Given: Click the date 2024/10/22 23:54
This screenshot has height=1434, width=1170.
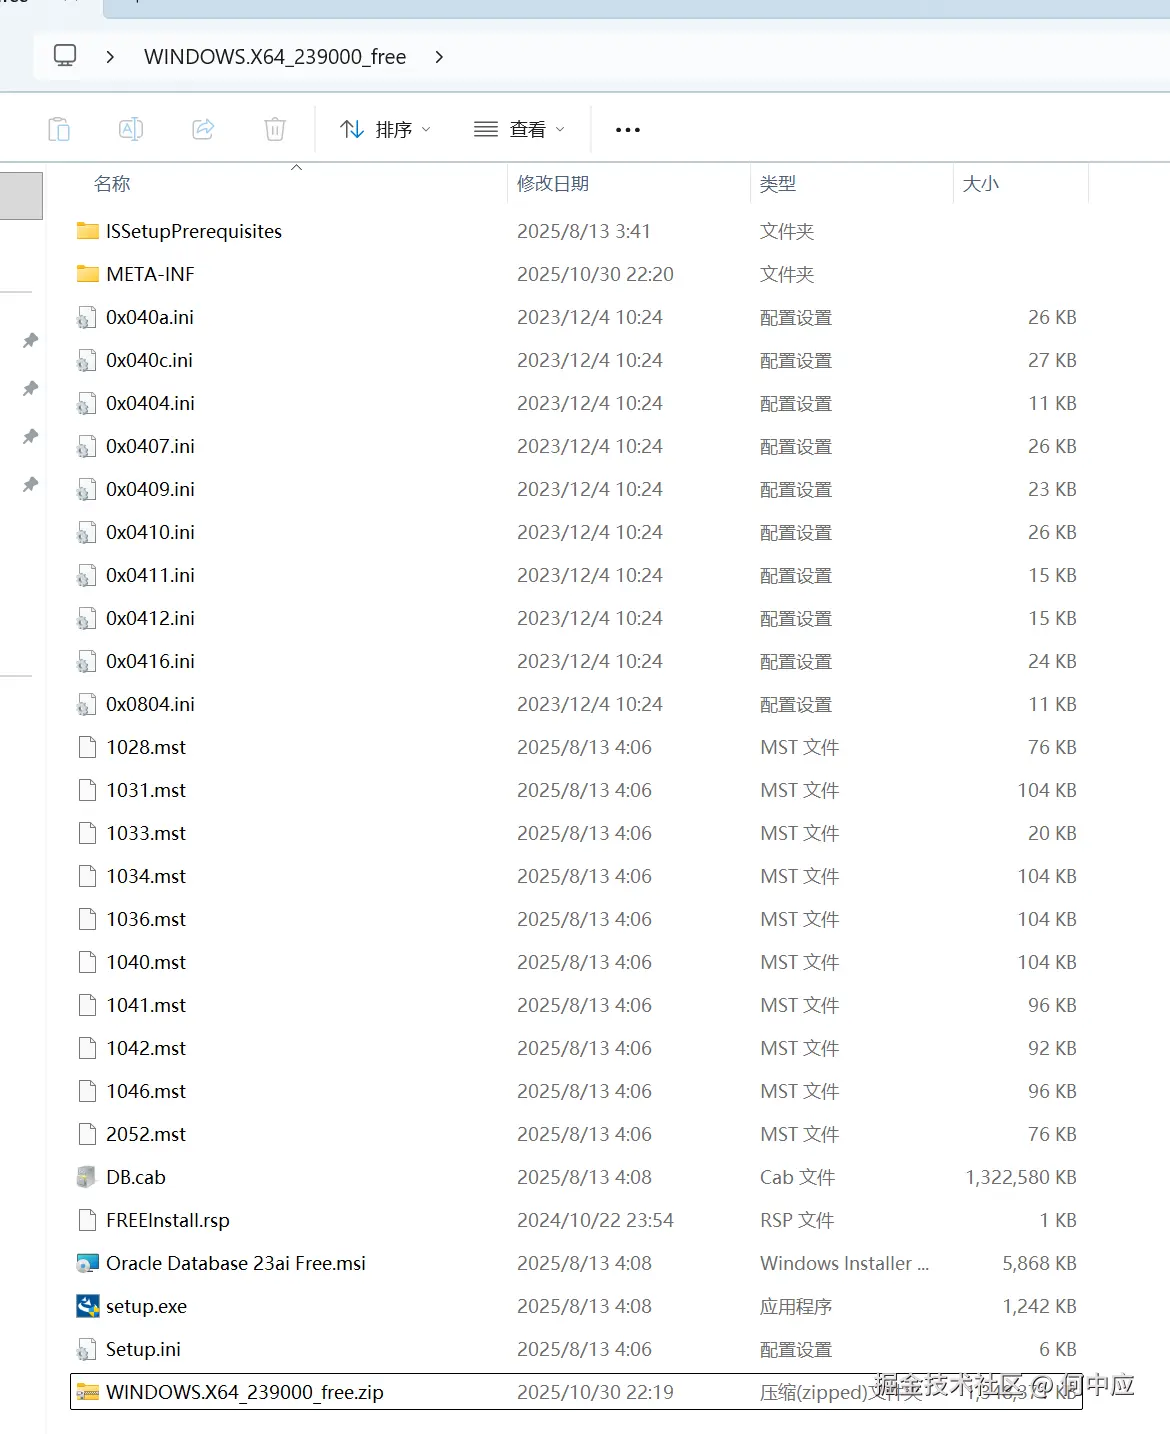Looking at the screenshot, I should click(595, 1220).
